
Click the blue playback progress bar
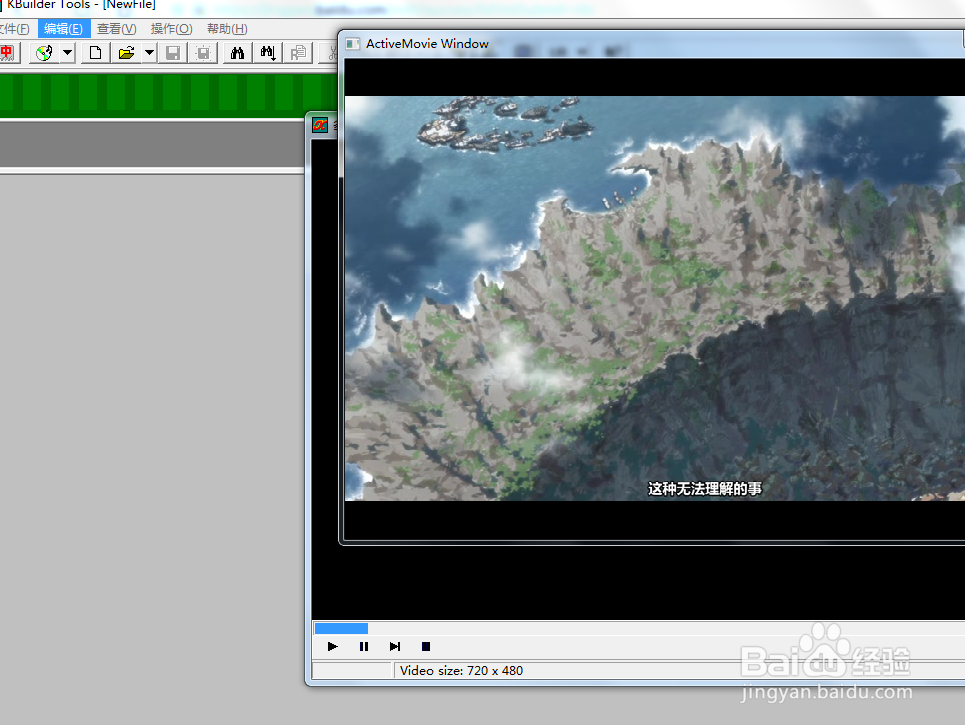click(341, 628)
